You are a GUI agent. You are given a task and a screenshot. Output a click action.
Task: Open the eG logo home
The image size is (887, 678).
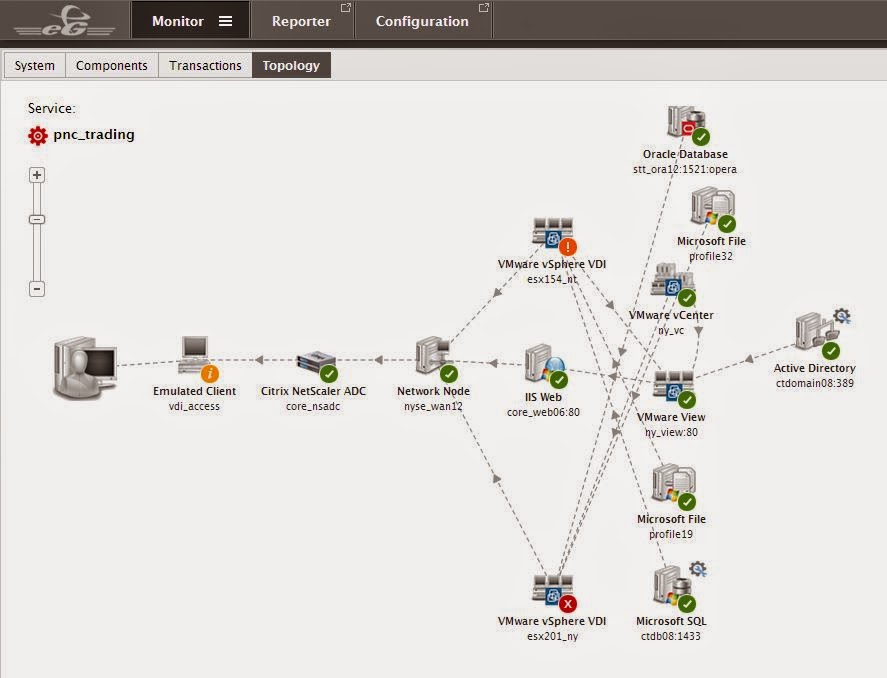pos(64,21)
